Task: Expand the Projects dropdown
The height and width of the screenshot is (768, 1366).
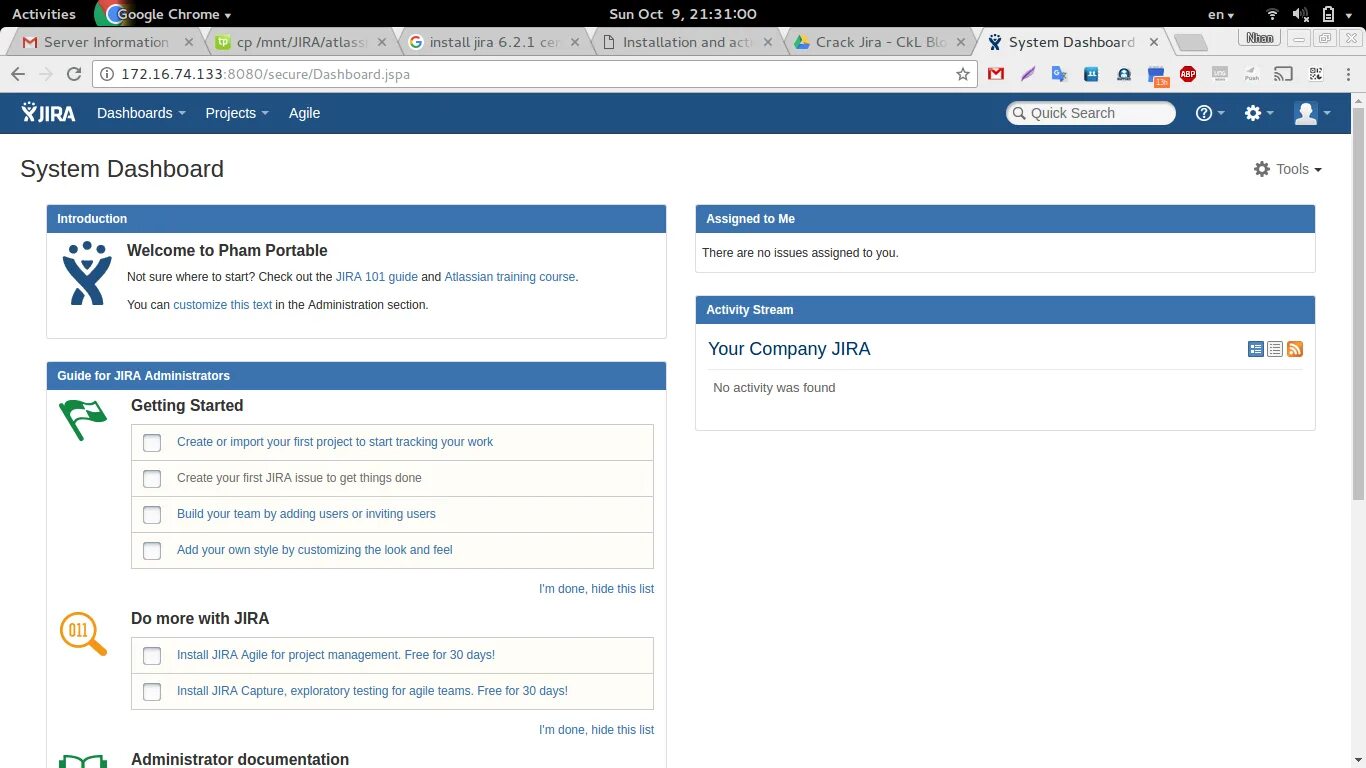Action: [237, 113]
